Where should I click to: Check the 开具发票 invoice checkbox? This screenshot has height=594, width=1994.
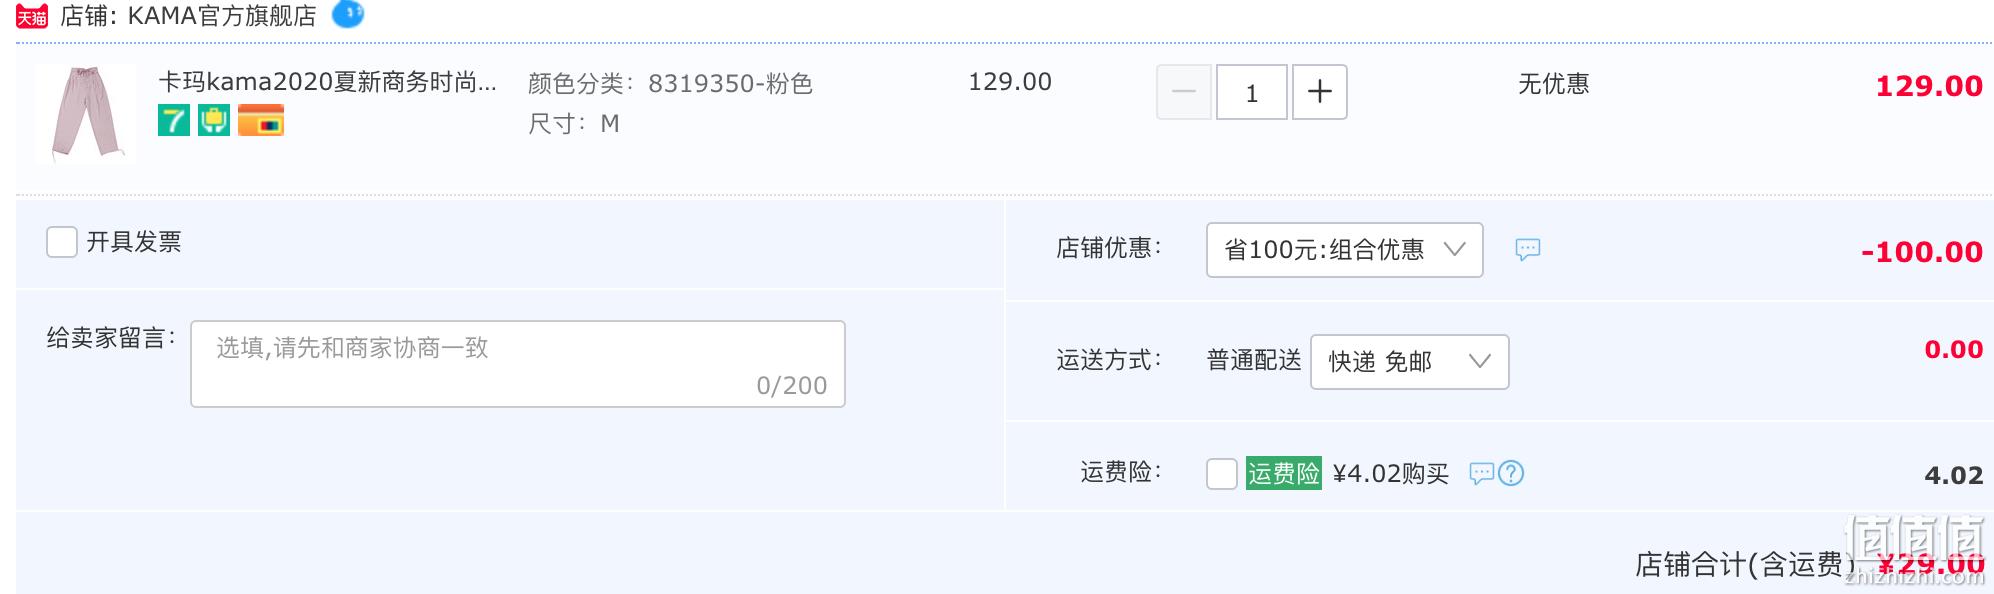click(62, 242)
